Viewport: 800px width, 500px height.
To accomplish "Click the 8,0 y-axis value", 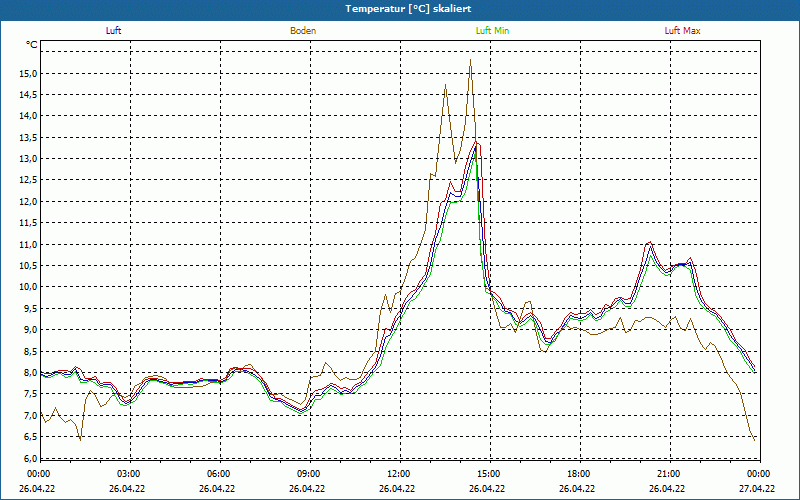I will [30, 372].
